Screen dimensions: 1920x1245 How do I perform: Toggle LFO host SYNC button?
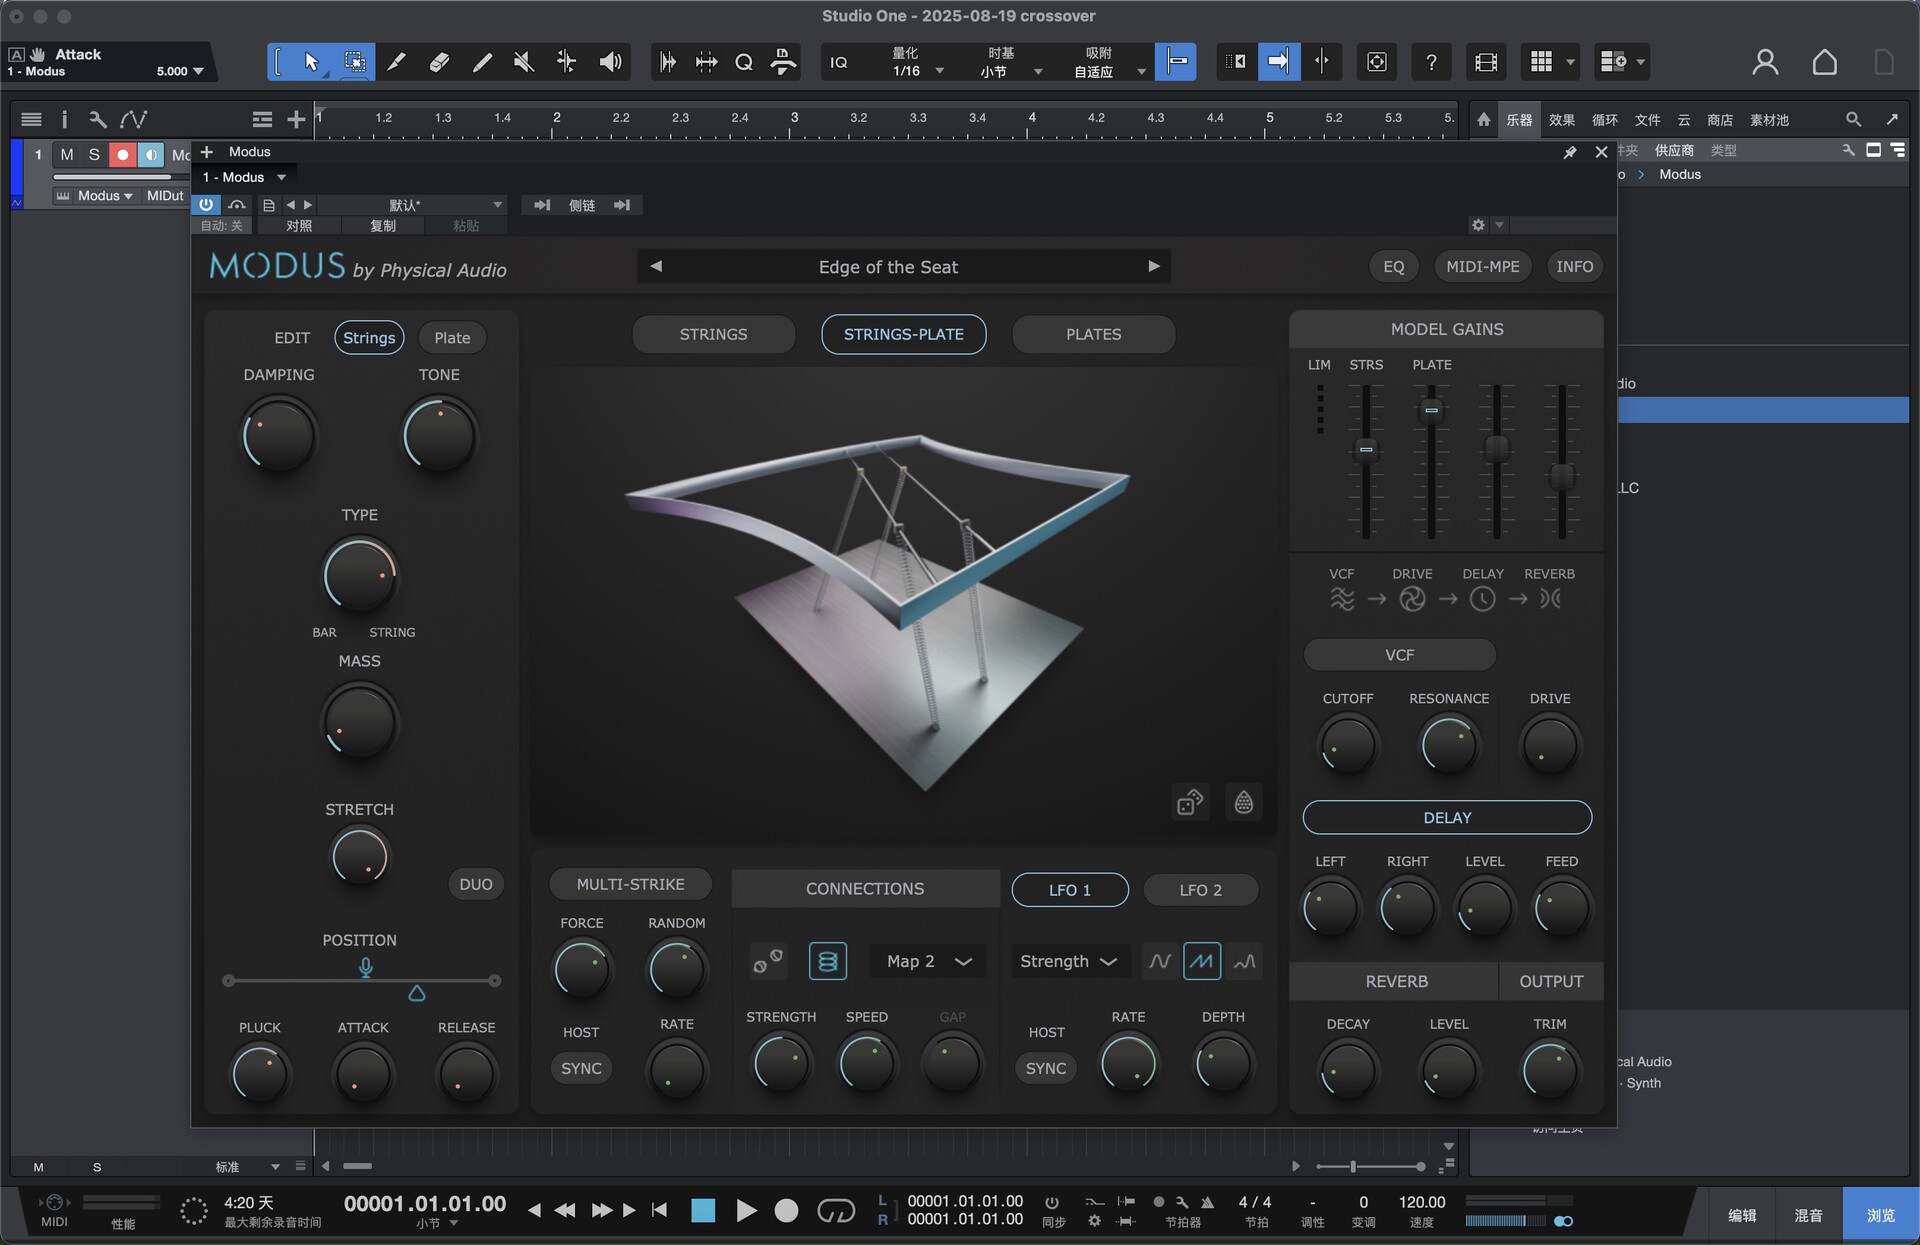pos(1046,1068)
